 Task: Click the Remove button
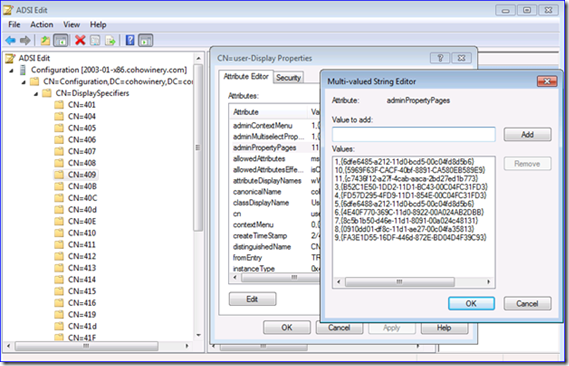pyautogui.click(x=527, y=164)
